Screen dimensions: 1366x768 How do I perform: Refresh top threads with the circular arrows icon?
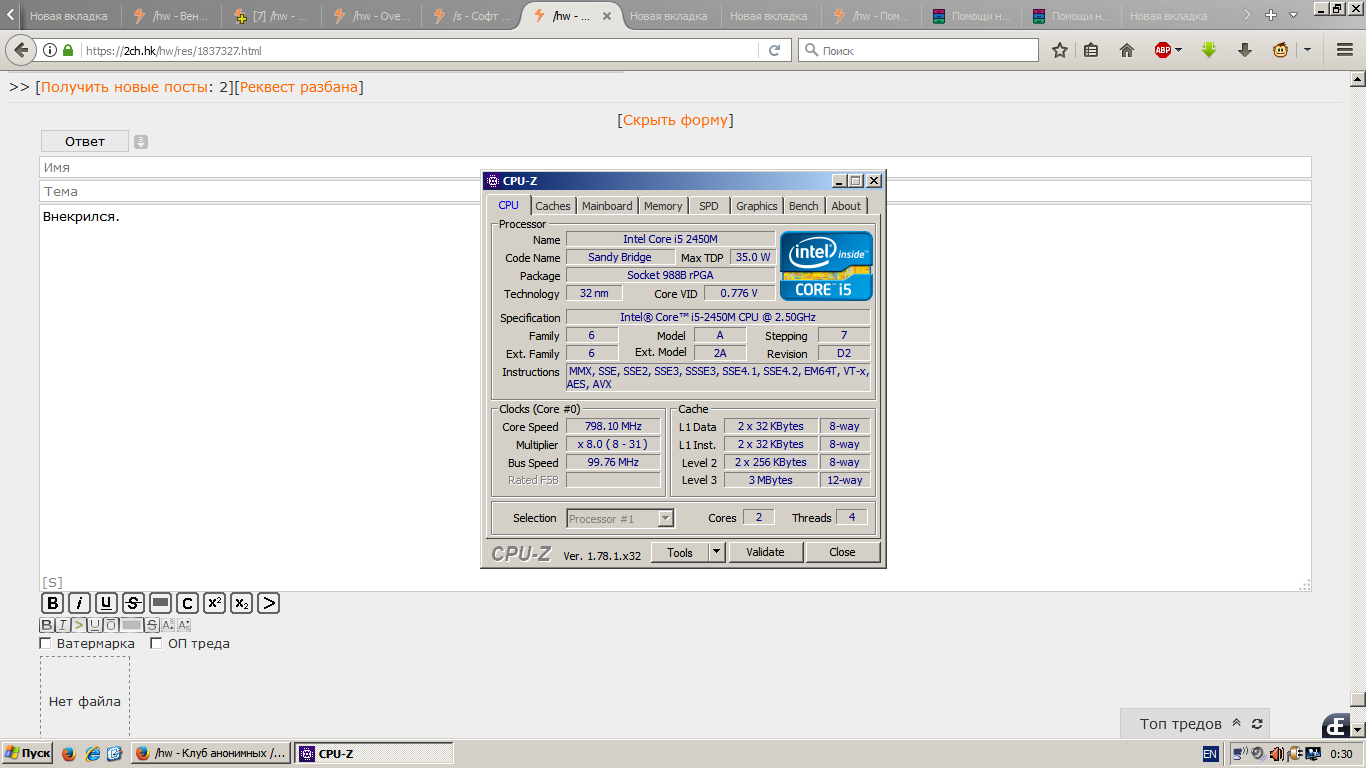(1257, 723)
